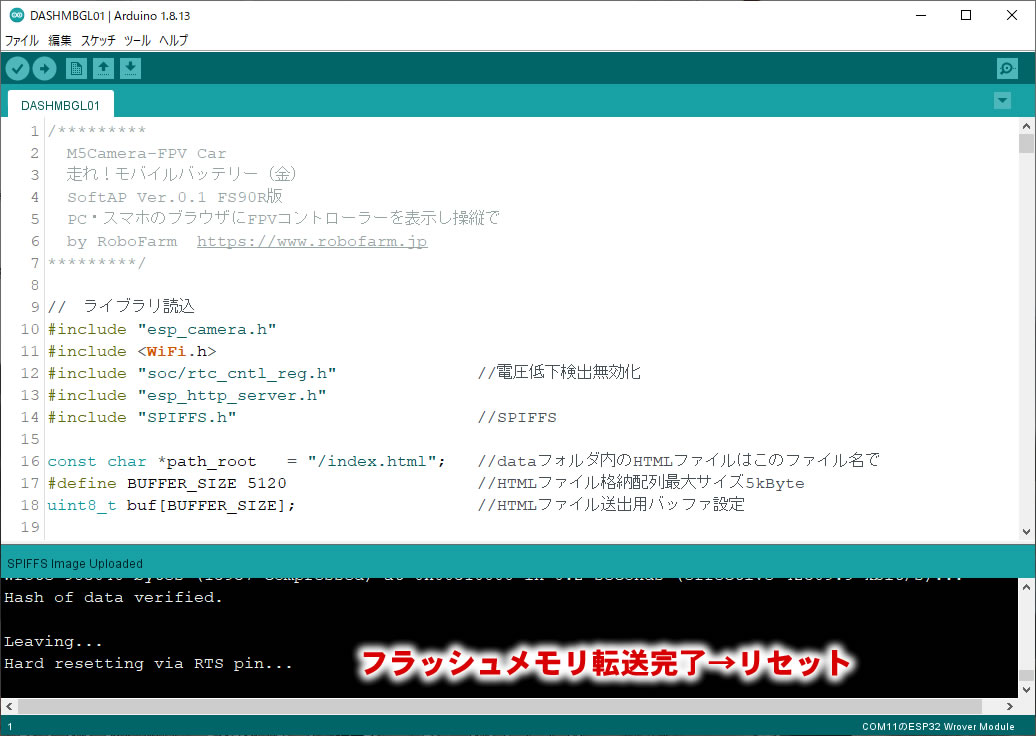Click the '#define BUFFER_SIZE 5120' line
Image resolution: width=1036 pixels, height=736 pixels.
coord(167,483)
